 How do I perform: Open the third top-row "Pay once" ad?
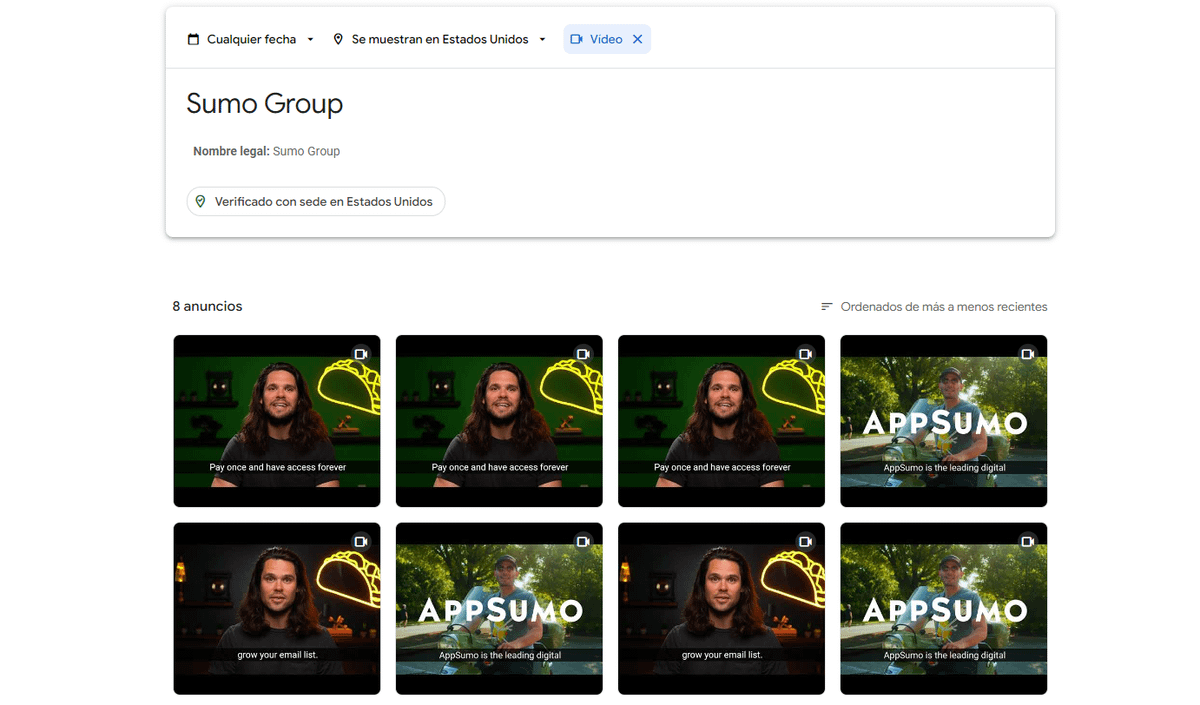721,421
